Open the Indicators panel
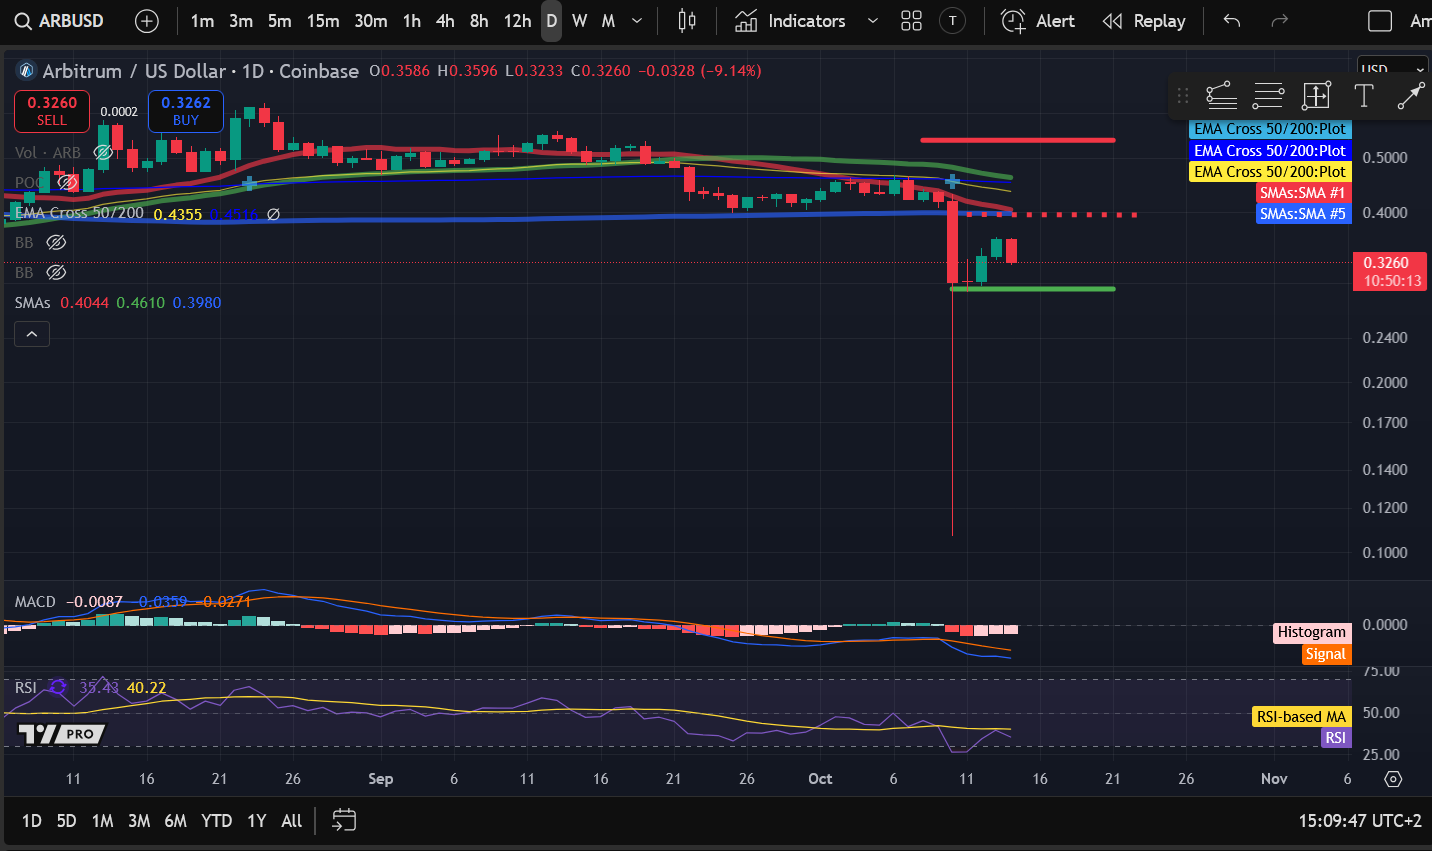 tap(792, 21)
